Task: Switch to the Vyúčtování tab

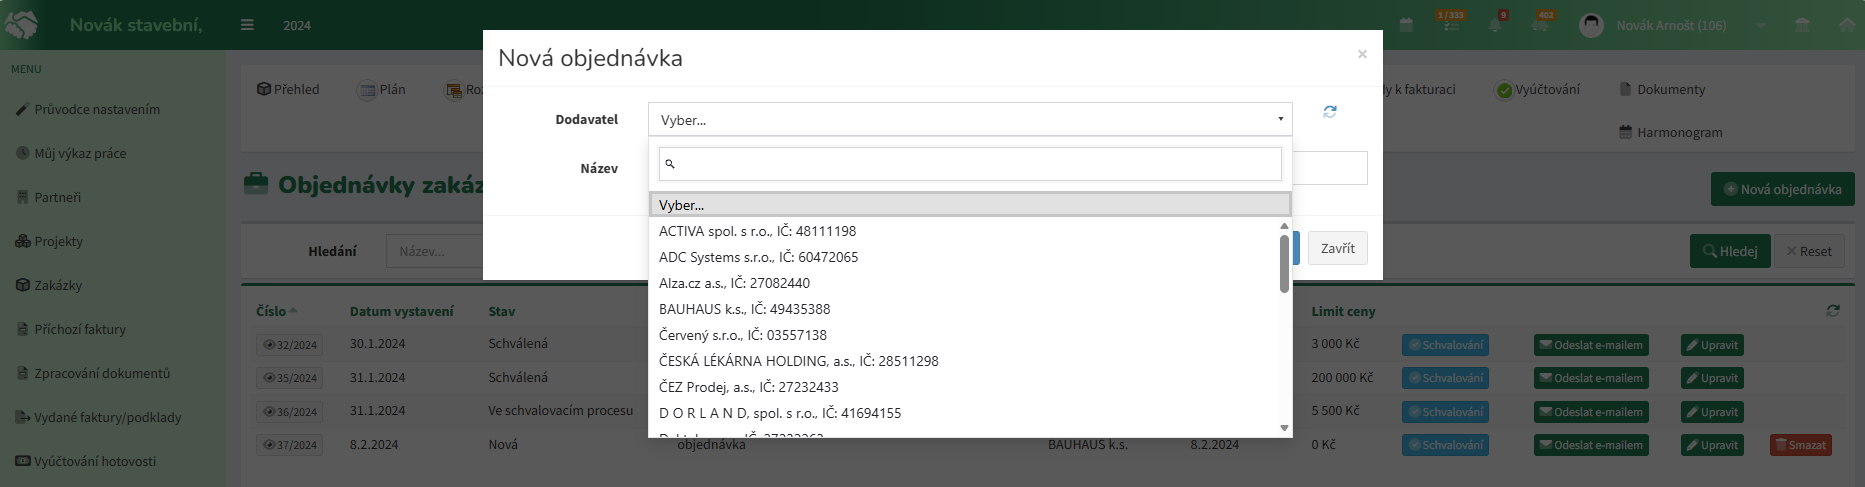Action: coord(1538,89)
